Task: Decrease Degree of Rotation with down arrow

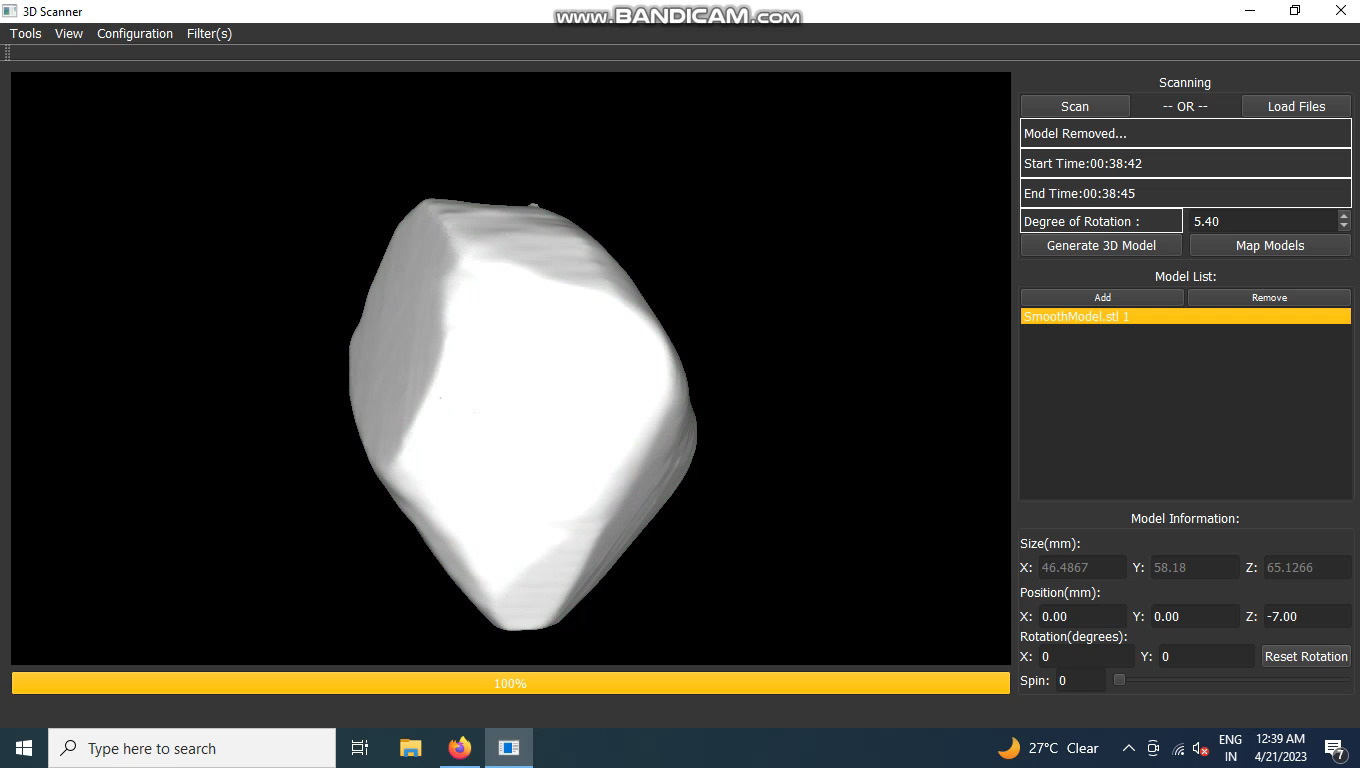Action: tap(1343, 226)
